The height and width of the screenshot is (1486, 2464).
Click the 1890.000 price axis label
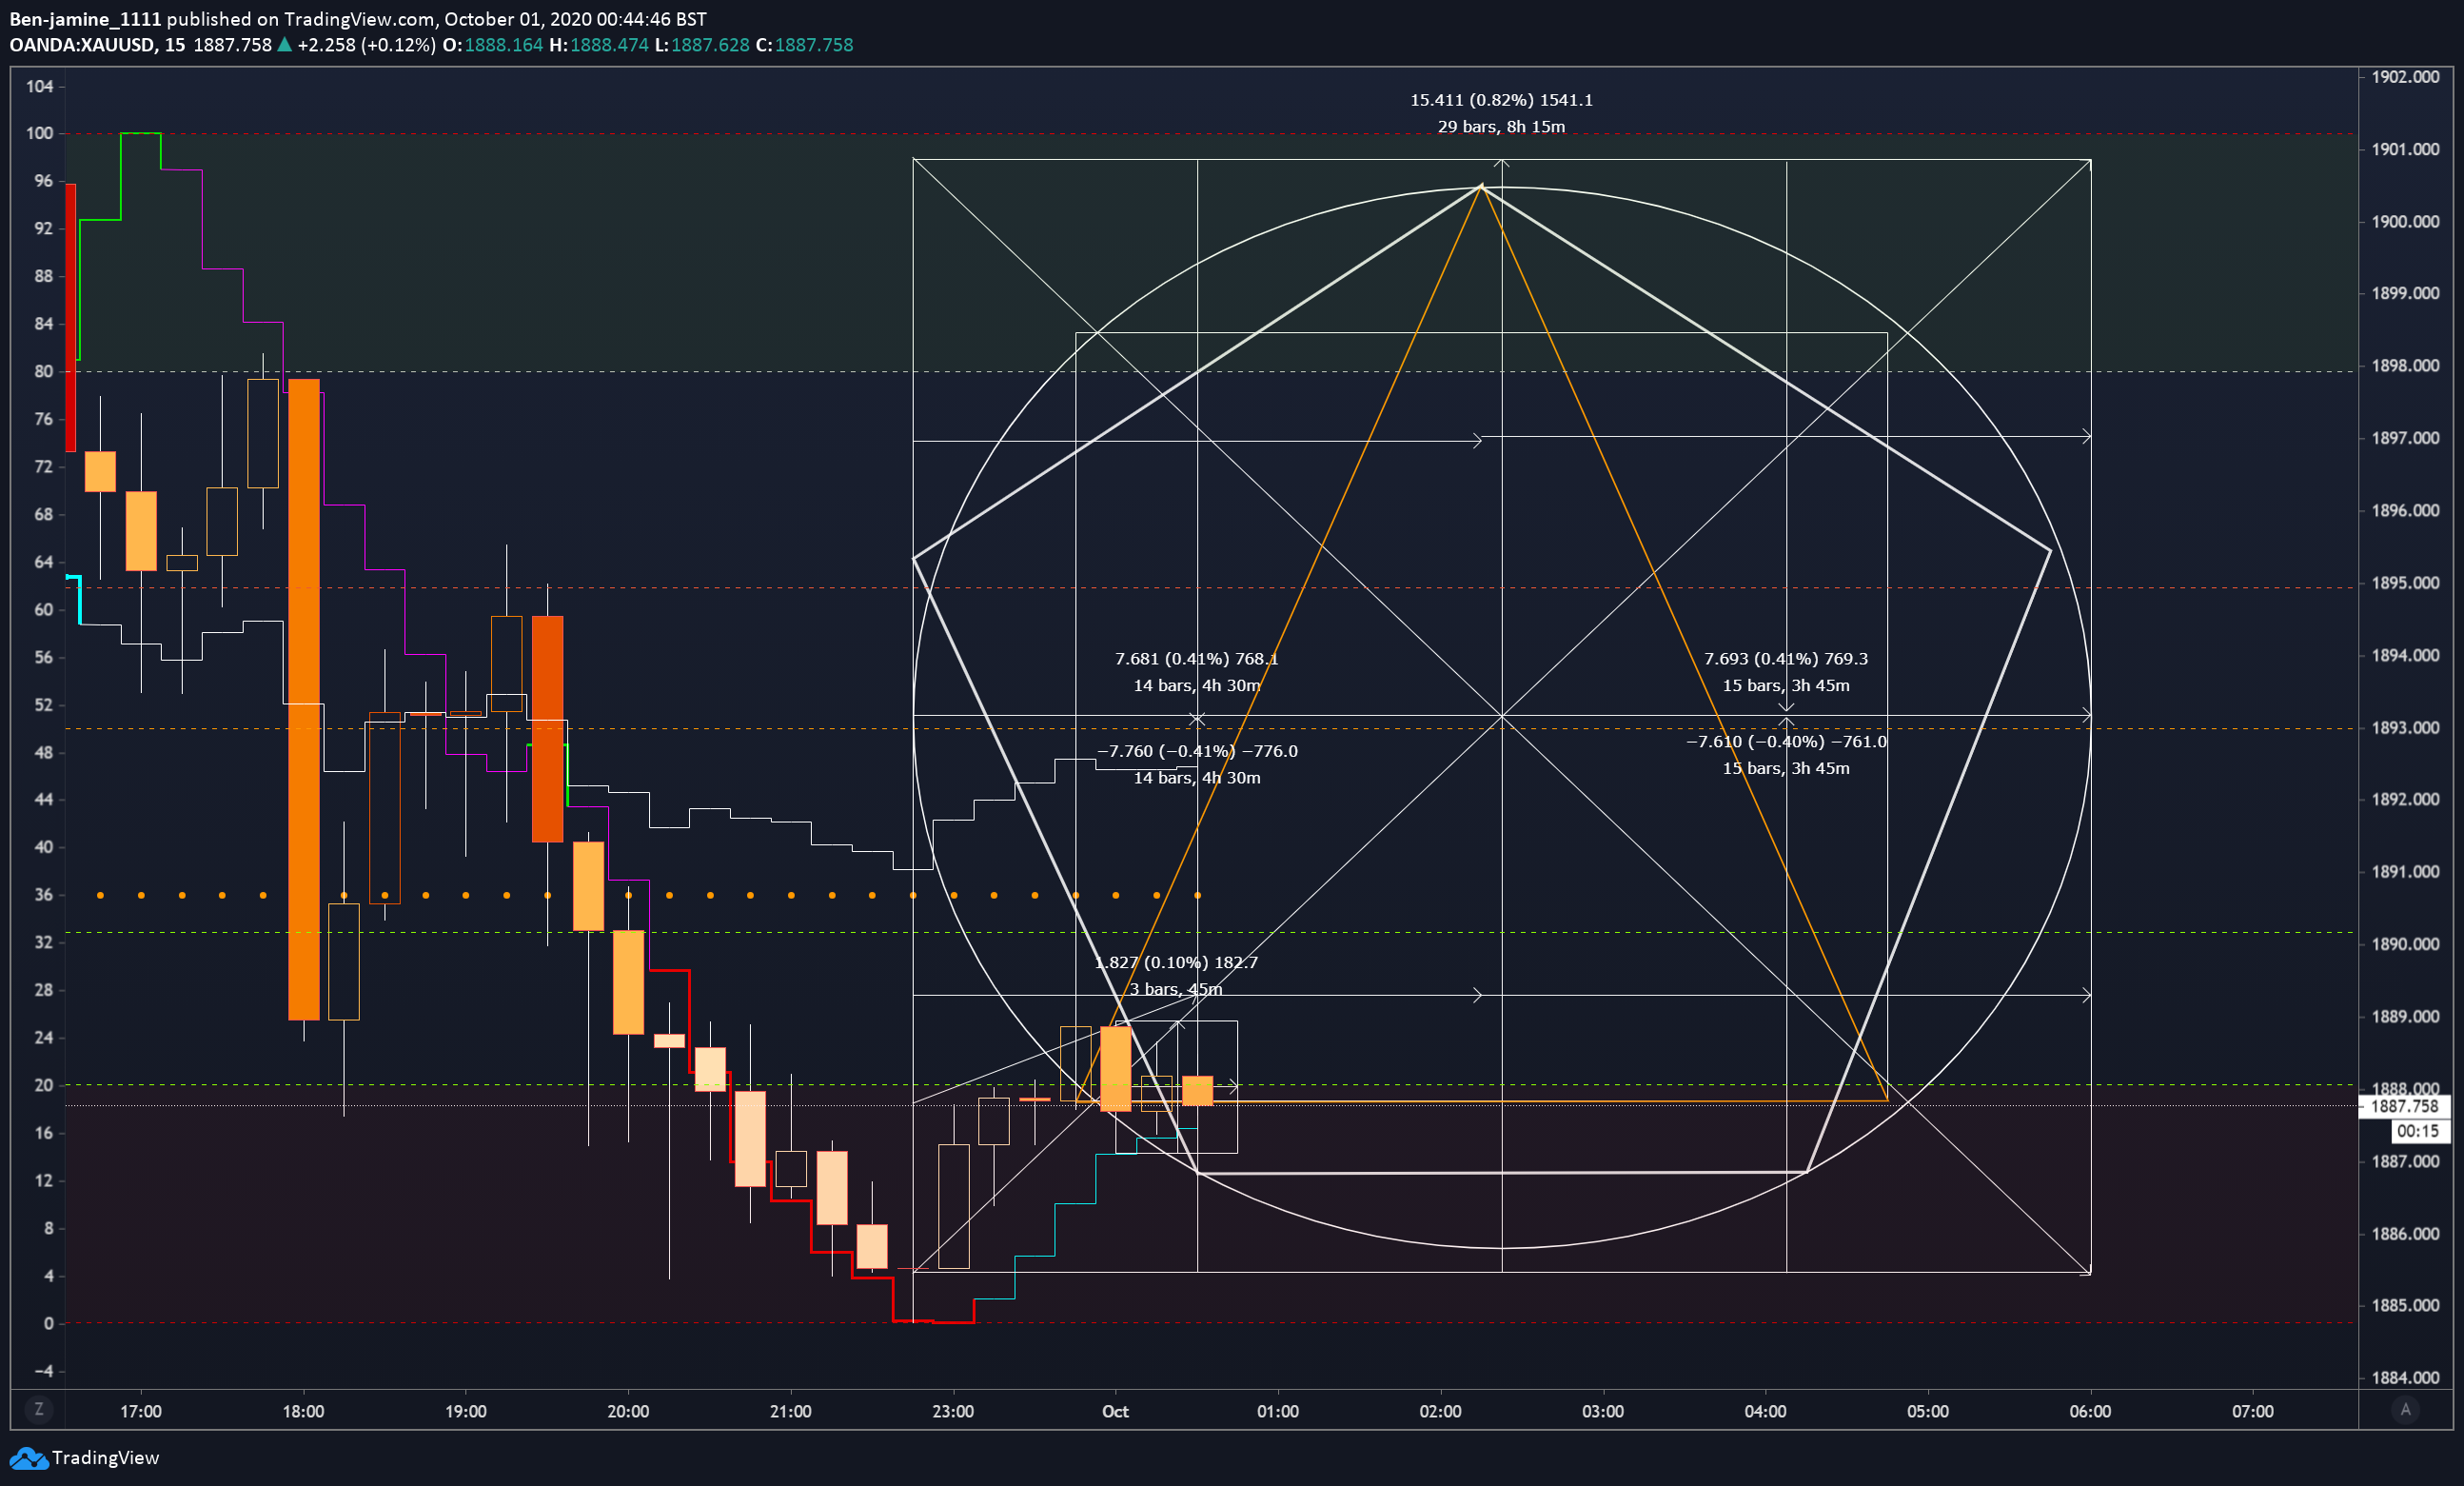tap(2405, 944)
